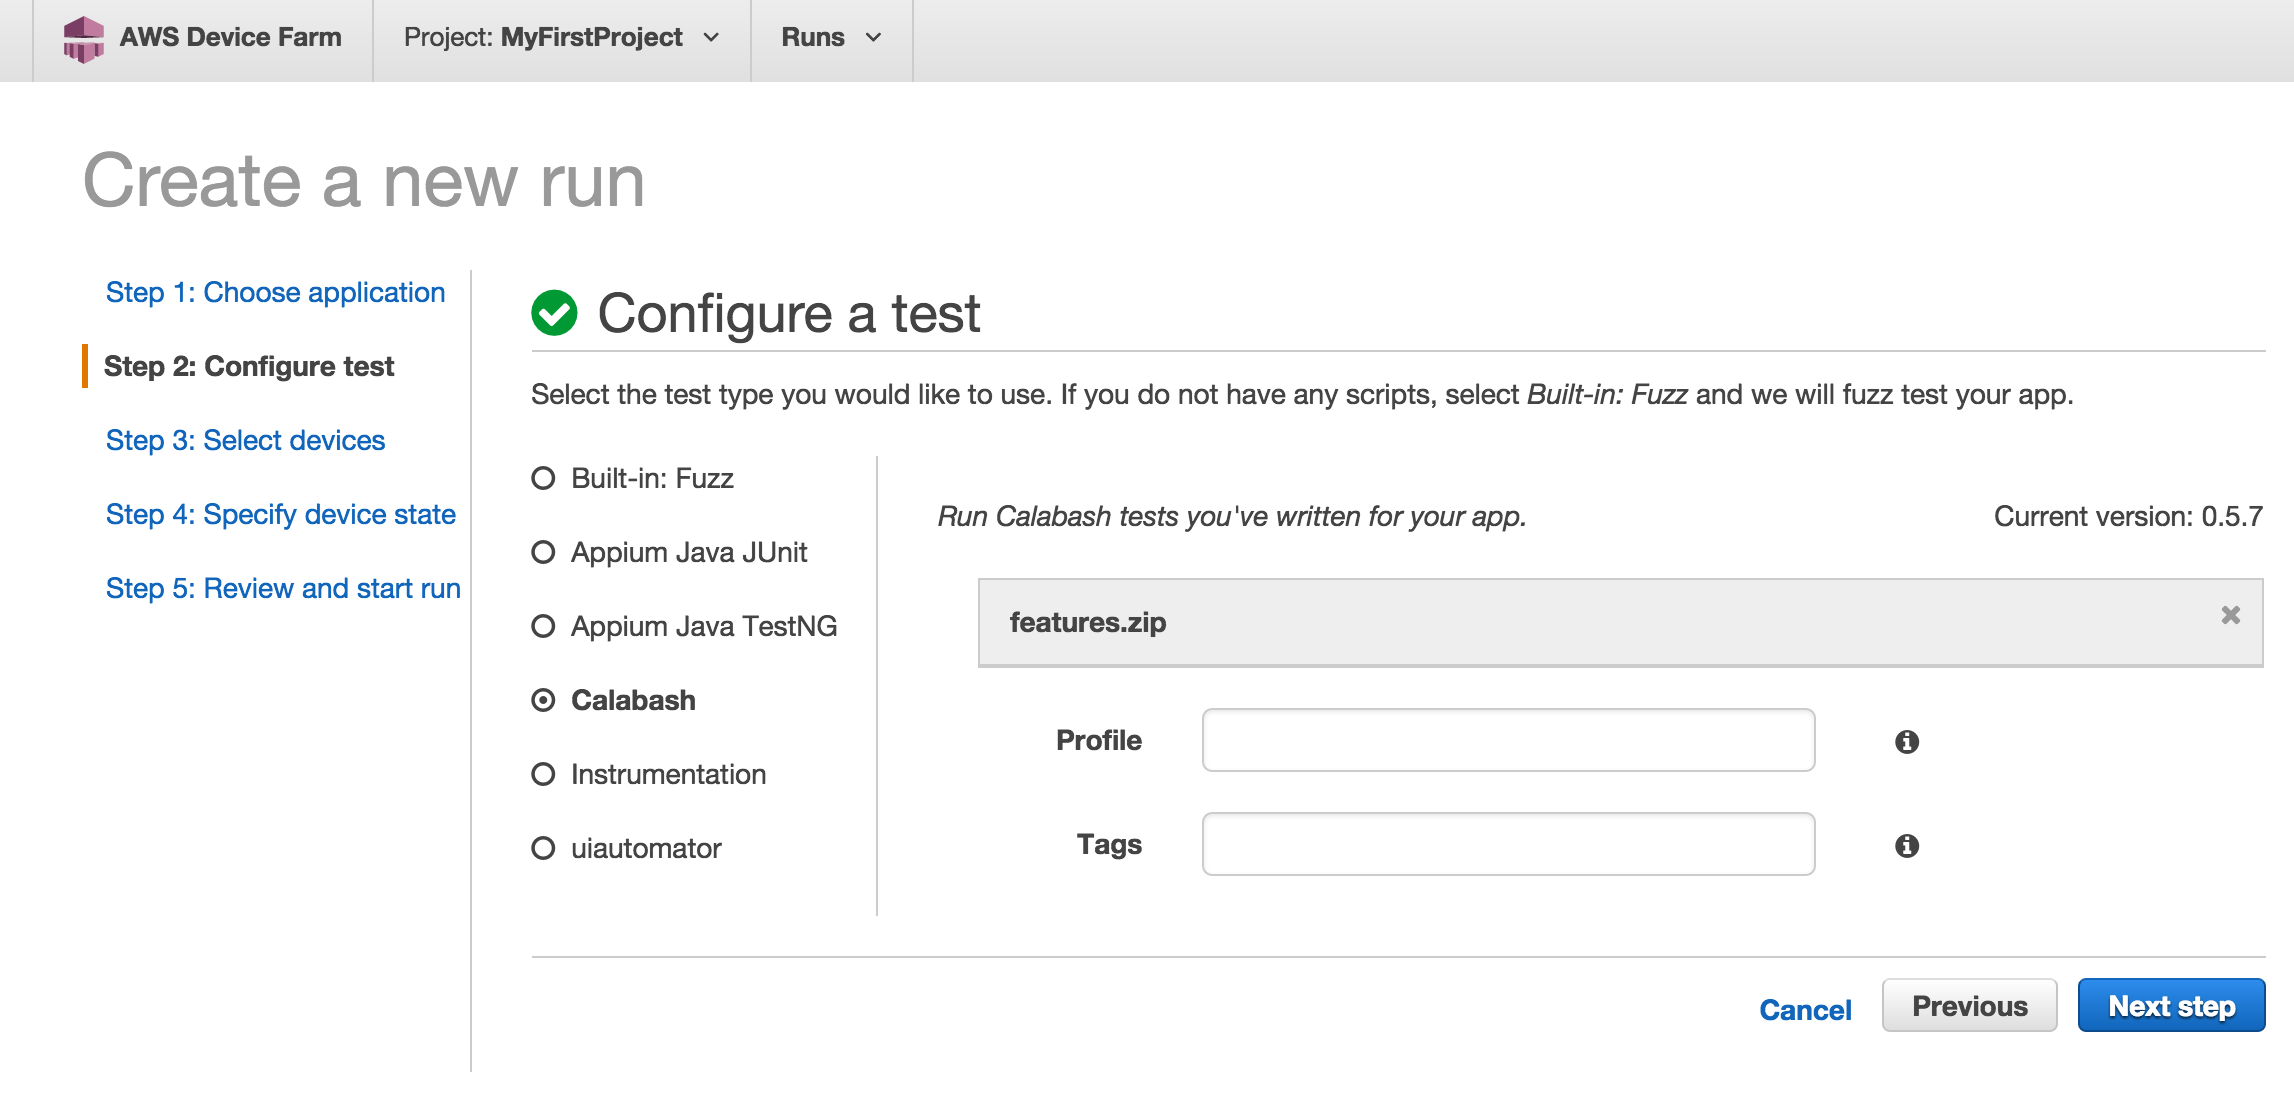2294x1114 pixels.
Task: Click the green checkmark beside Configure a test
Action: [x=554, y=314]
